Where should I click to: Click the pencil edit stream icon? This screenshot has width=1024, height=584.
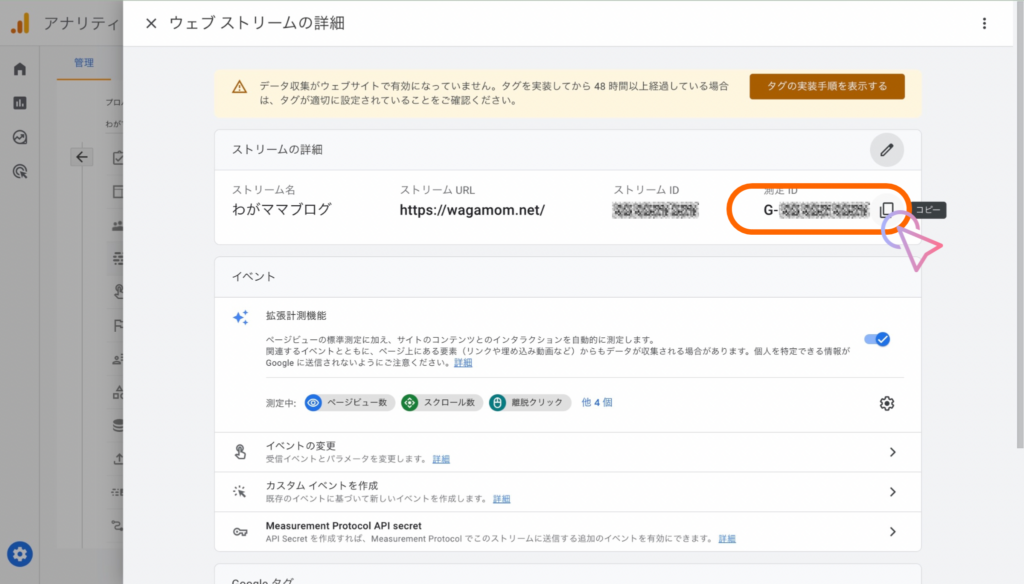[x=886, y=150]
